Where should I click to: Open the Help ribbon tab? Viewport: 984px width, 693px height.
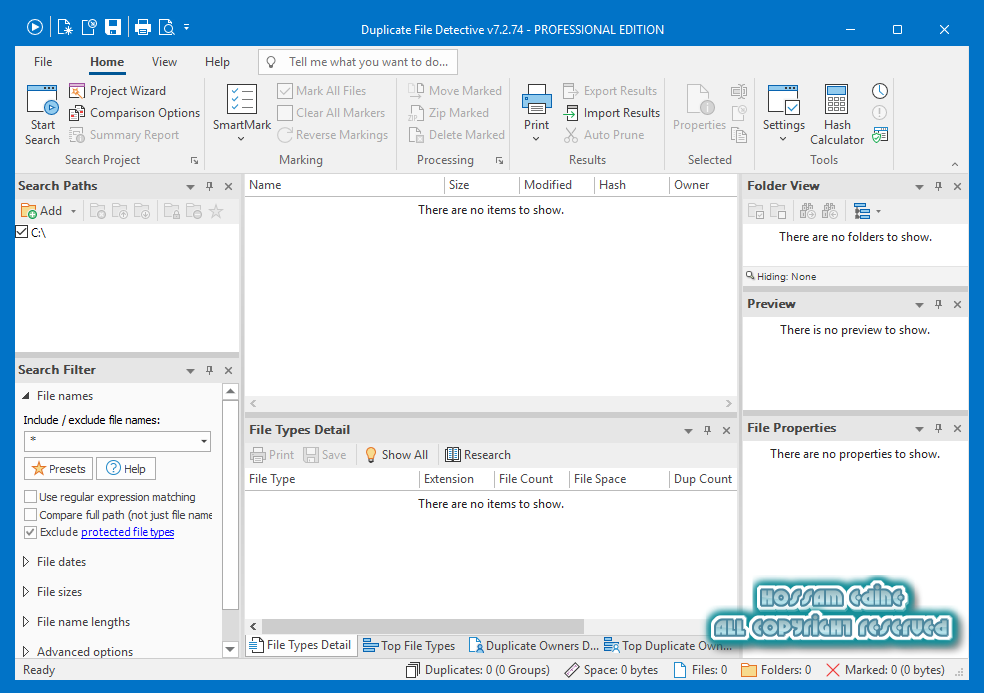217,62
